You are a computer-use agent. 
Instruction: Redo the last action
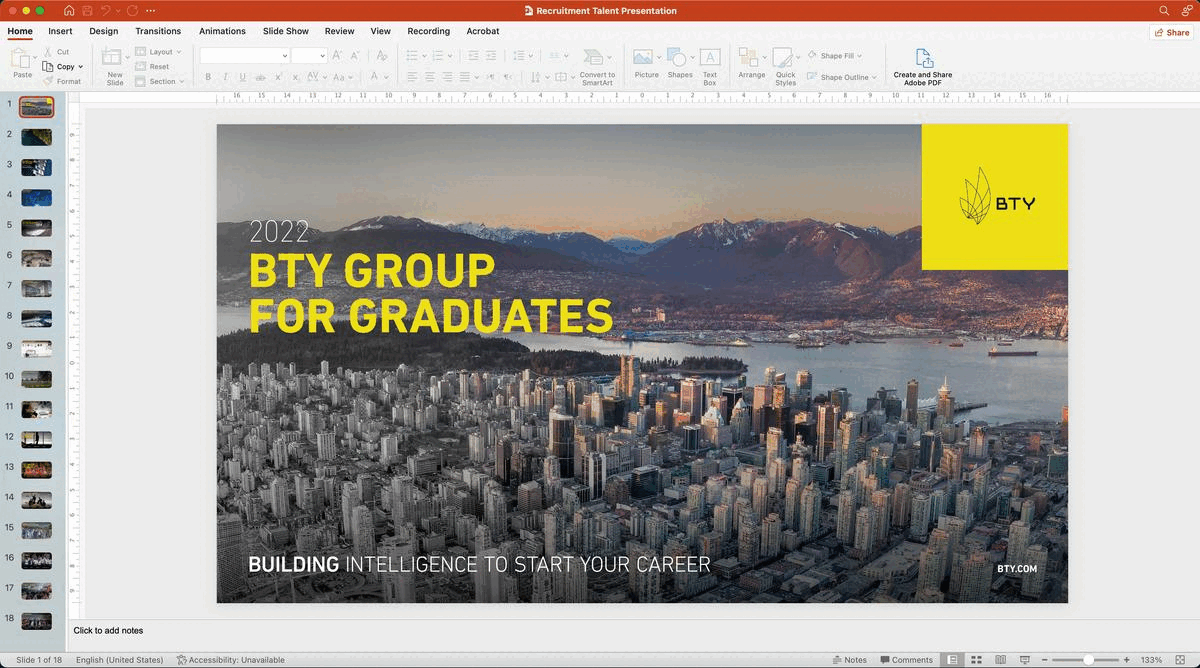pos(132,10)
